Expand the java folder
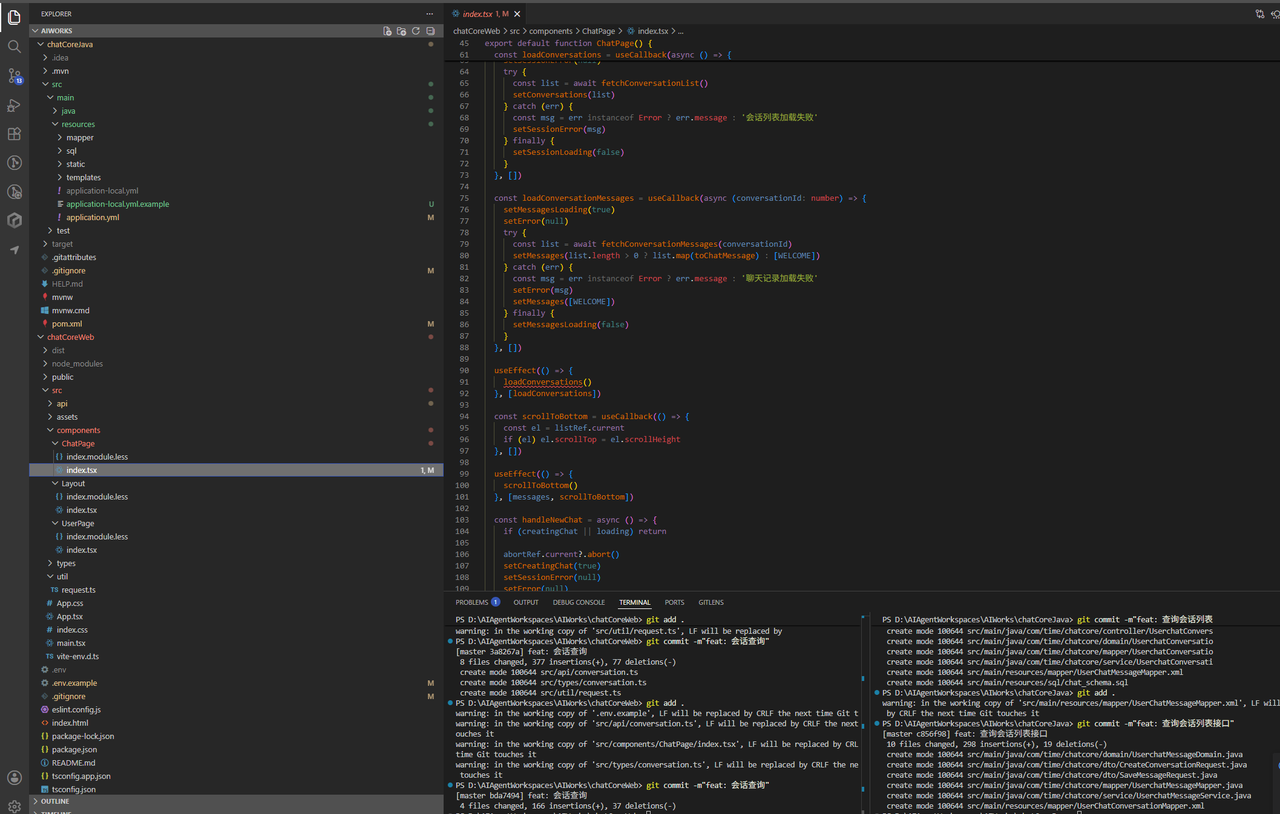Viewport: 1280px width, 814px height. click(x=68, y=111)
